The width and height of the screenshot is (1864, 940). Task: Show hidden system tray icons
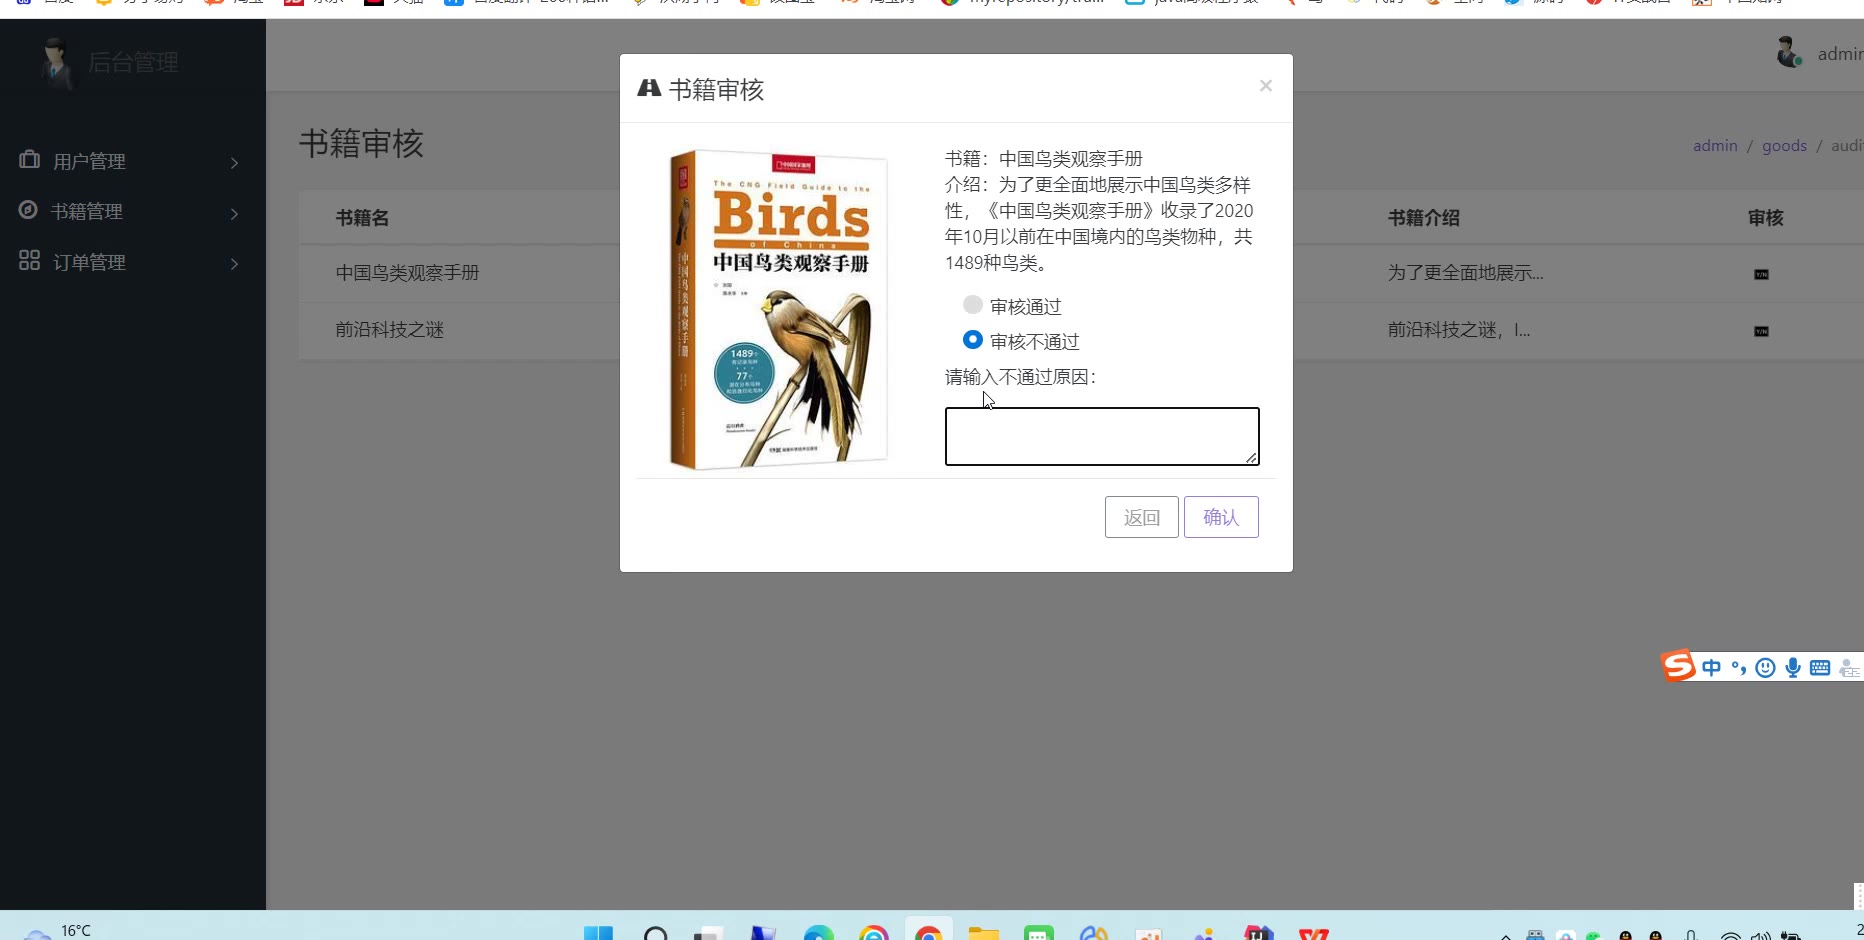click(x=1506, y=935)
